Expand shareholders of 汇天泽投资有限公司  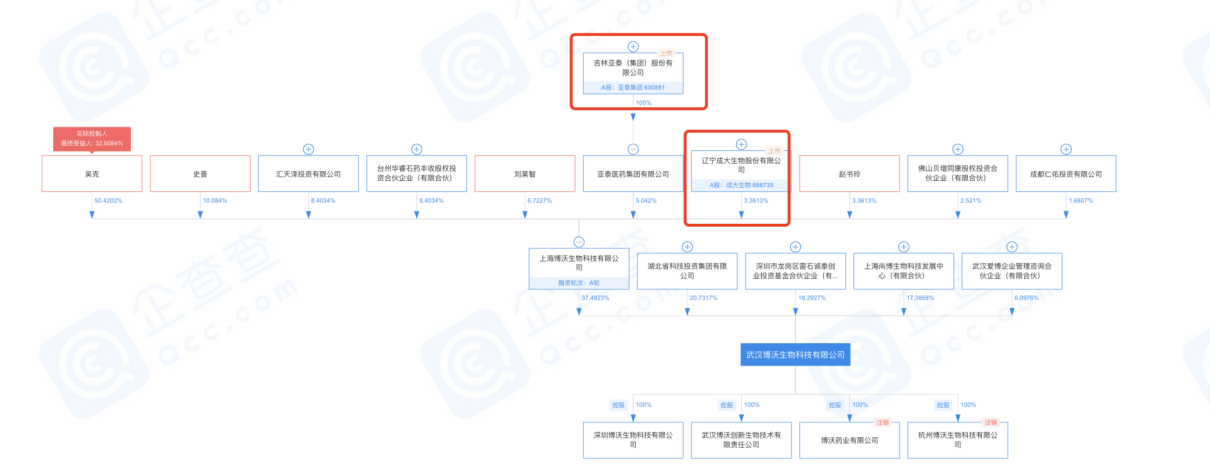(308, 149)
